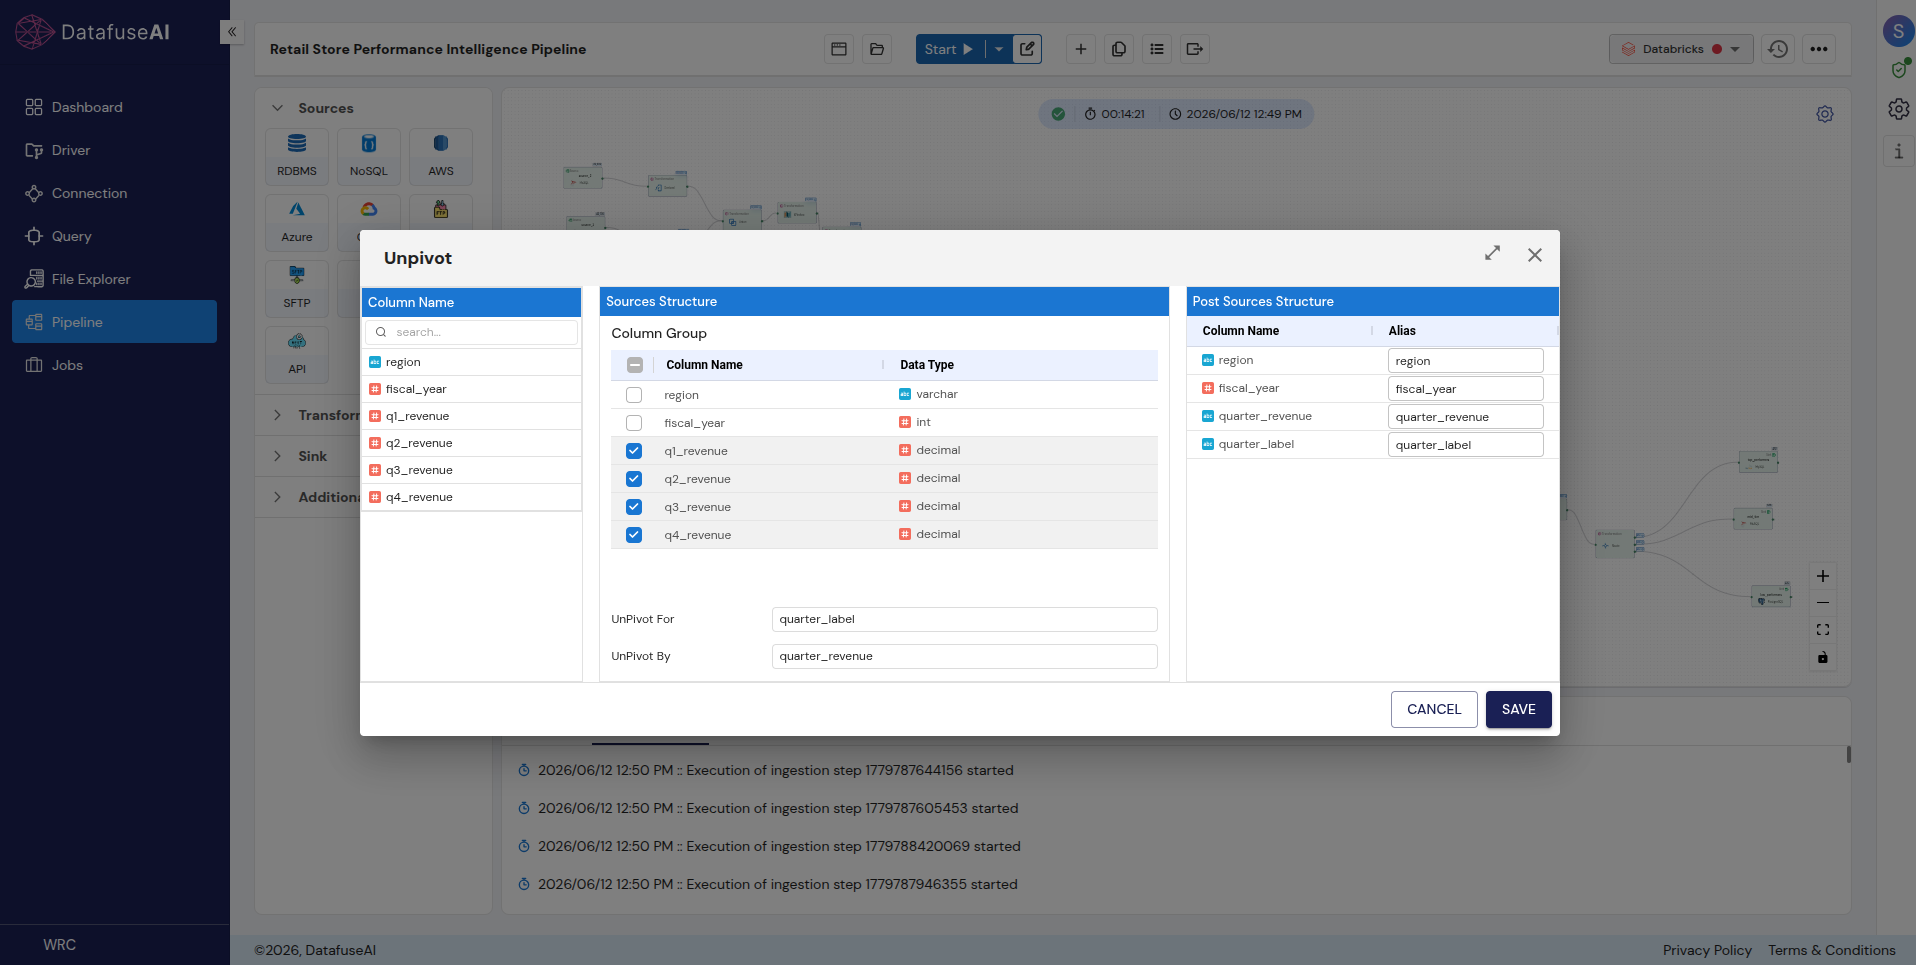This screenshot has width=1916, height=965.
Task: Open File Explorer in the sidebar
Action: [x=114, y=279]
